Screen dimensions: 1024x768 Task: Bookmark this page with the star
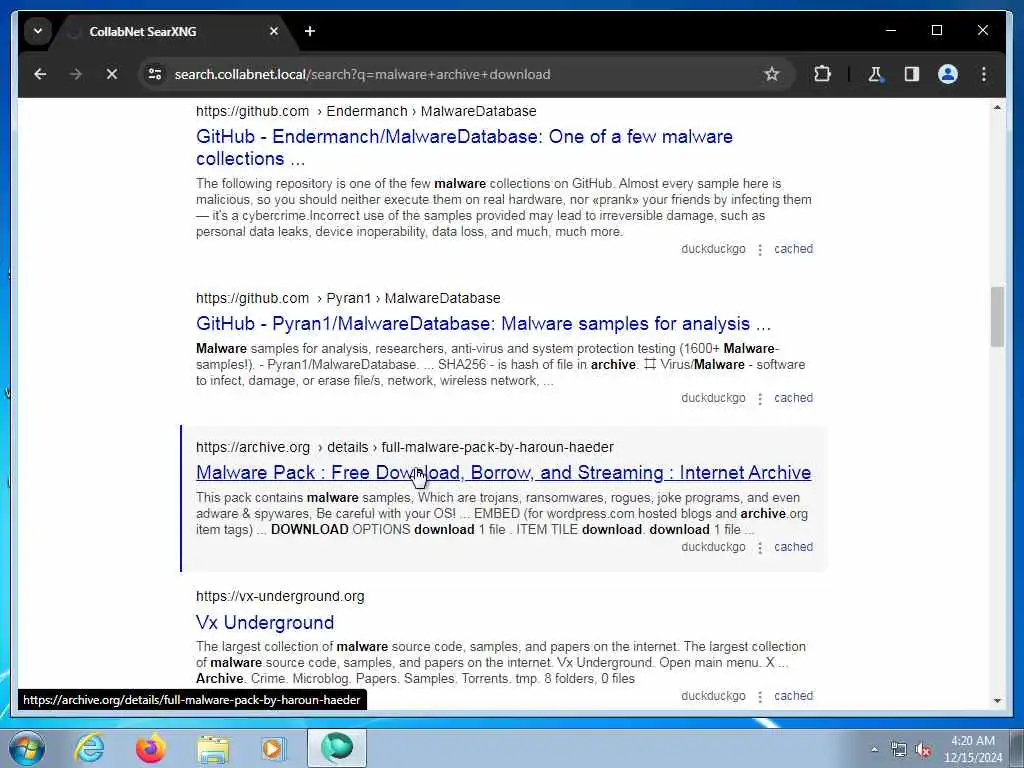(772, 74)
